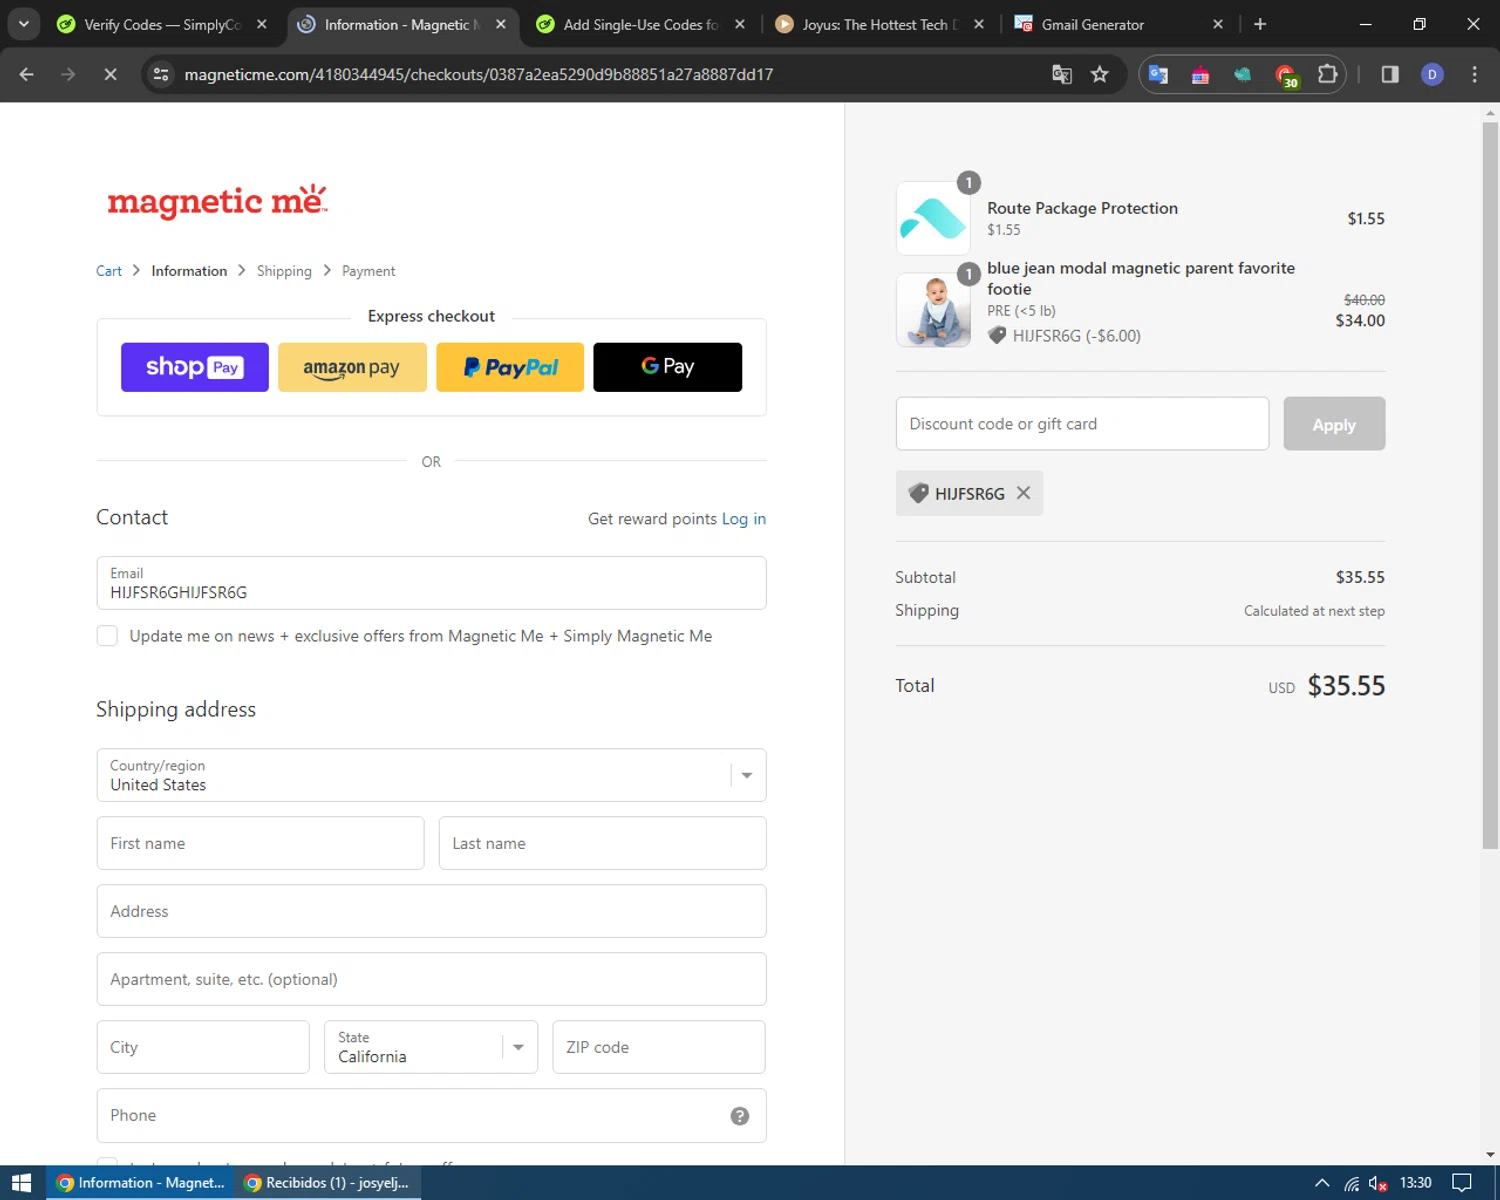This screenshot has height=1200, width=1500.
Task: Bookmark this page with the star
Action: pyautogui.click(x=1100, y=74)
